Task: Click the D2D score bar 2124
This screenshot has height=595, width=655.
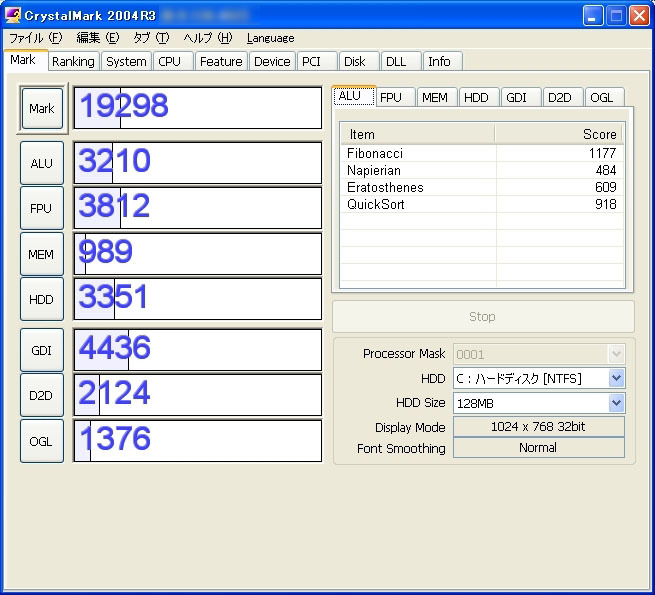Action: click(198, 395)
